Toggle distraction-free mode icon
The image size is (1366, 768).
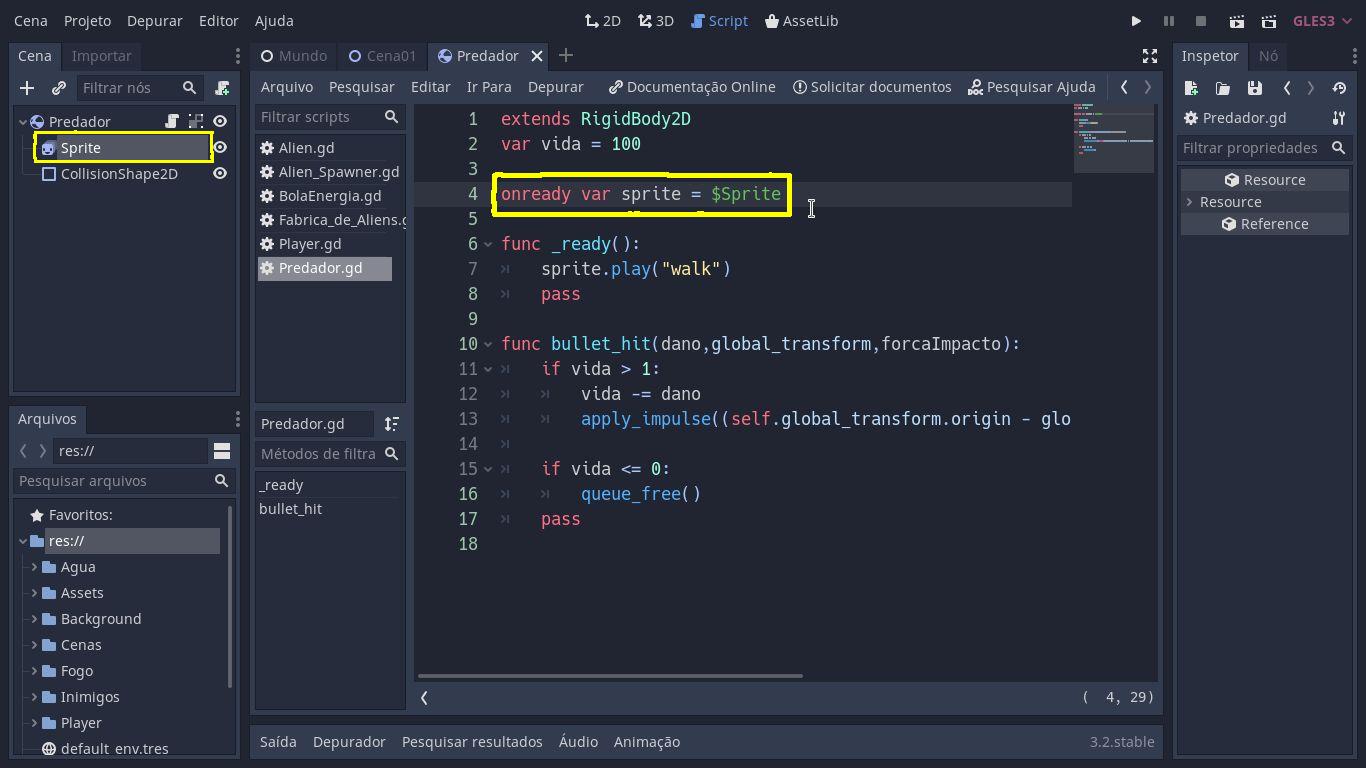pos(1150,56)
